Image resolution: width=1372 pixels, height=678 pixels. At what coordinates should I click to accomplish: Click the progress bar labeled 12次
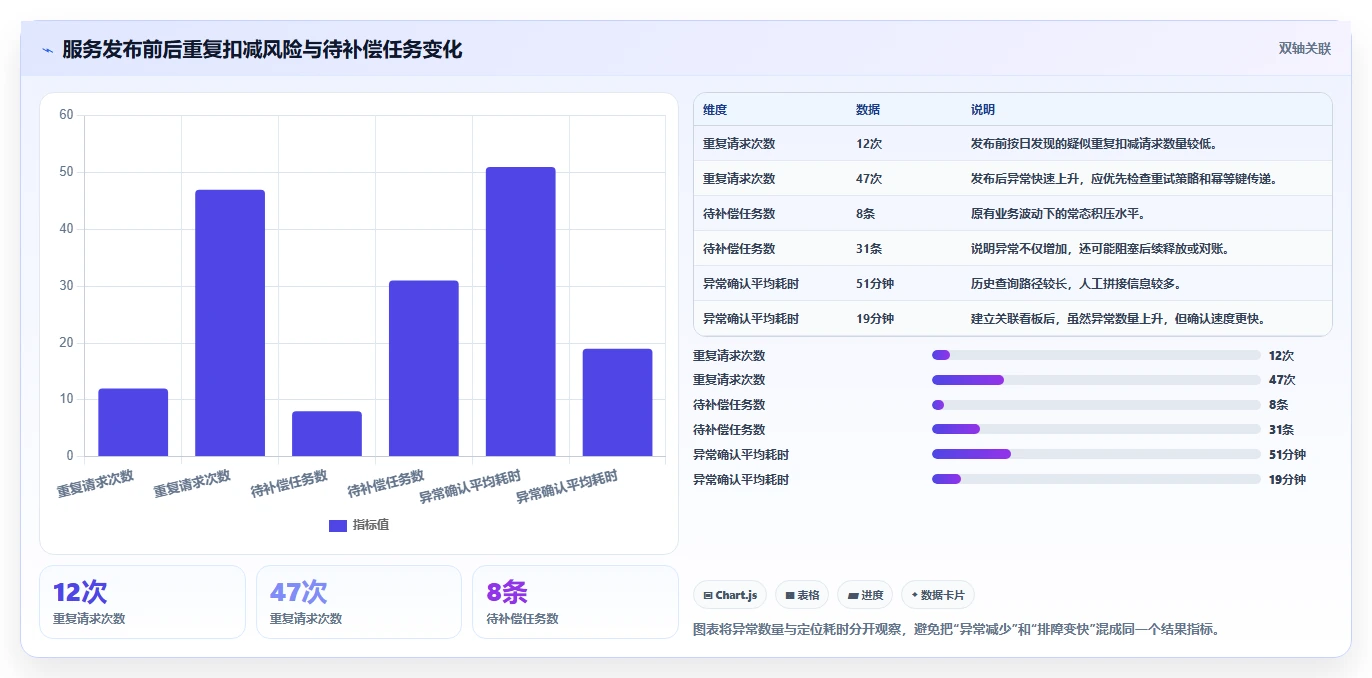[x=1096, y=355]
